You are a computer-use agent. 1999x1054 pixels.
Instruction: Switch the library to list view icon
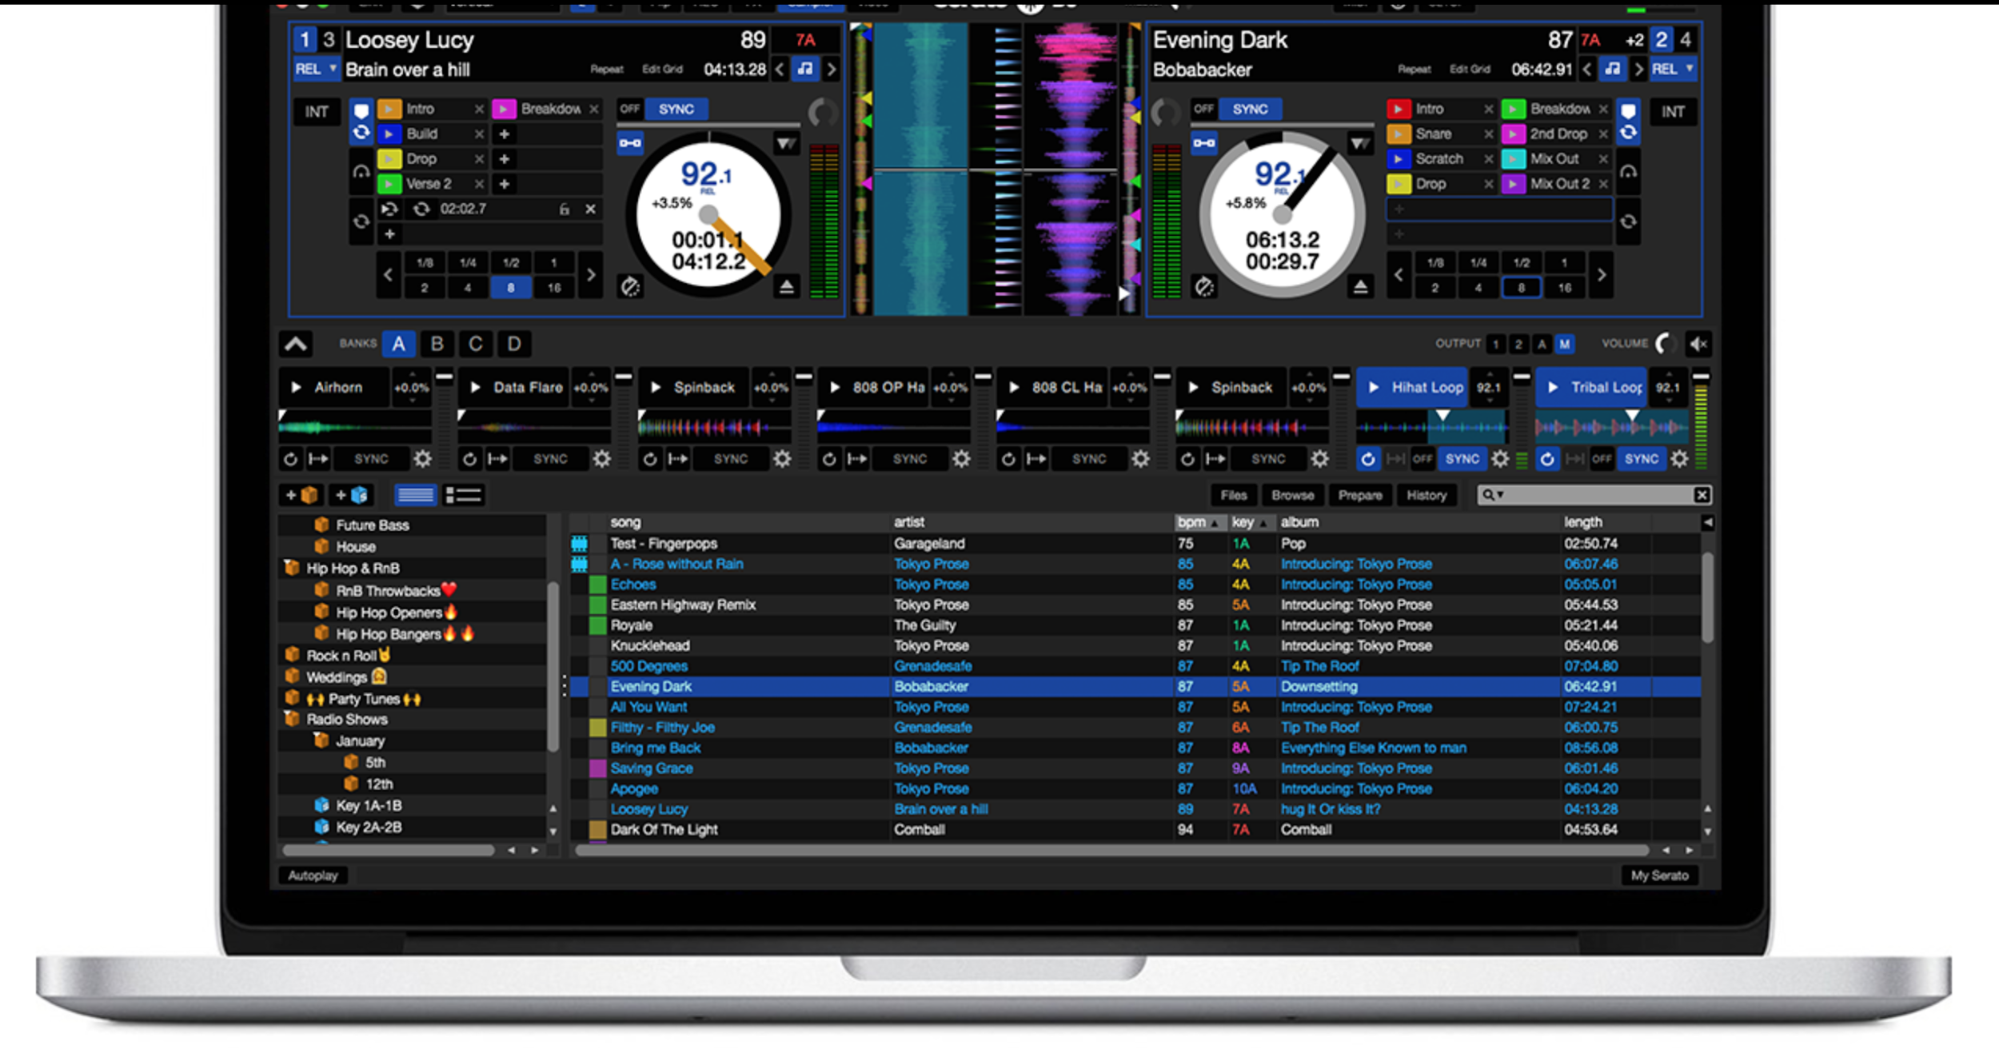pyautogui.click(x=464, y=494)
